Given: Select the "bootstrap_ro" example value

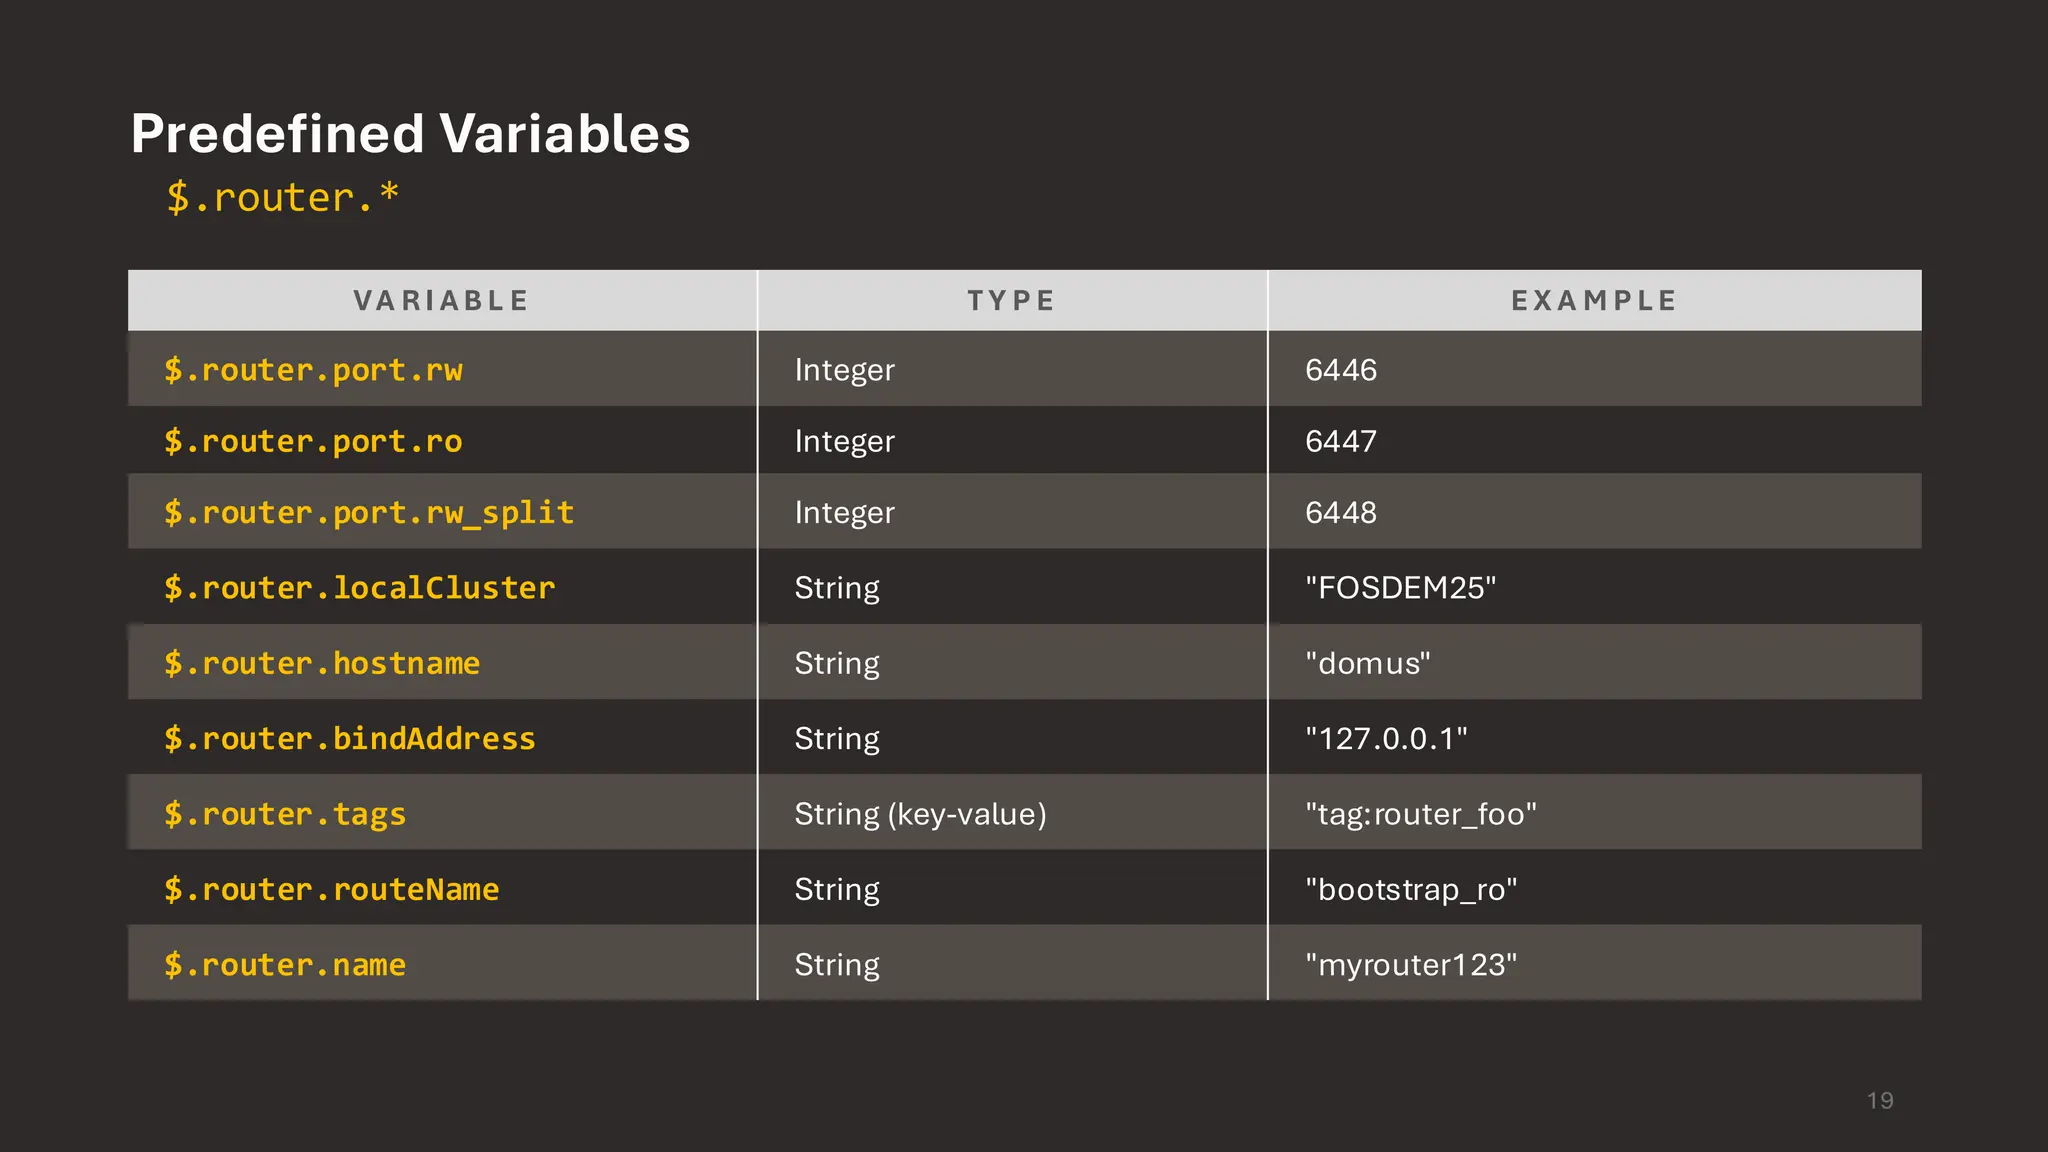Looking at the screenshot, I should click(x=1411, y=889).
